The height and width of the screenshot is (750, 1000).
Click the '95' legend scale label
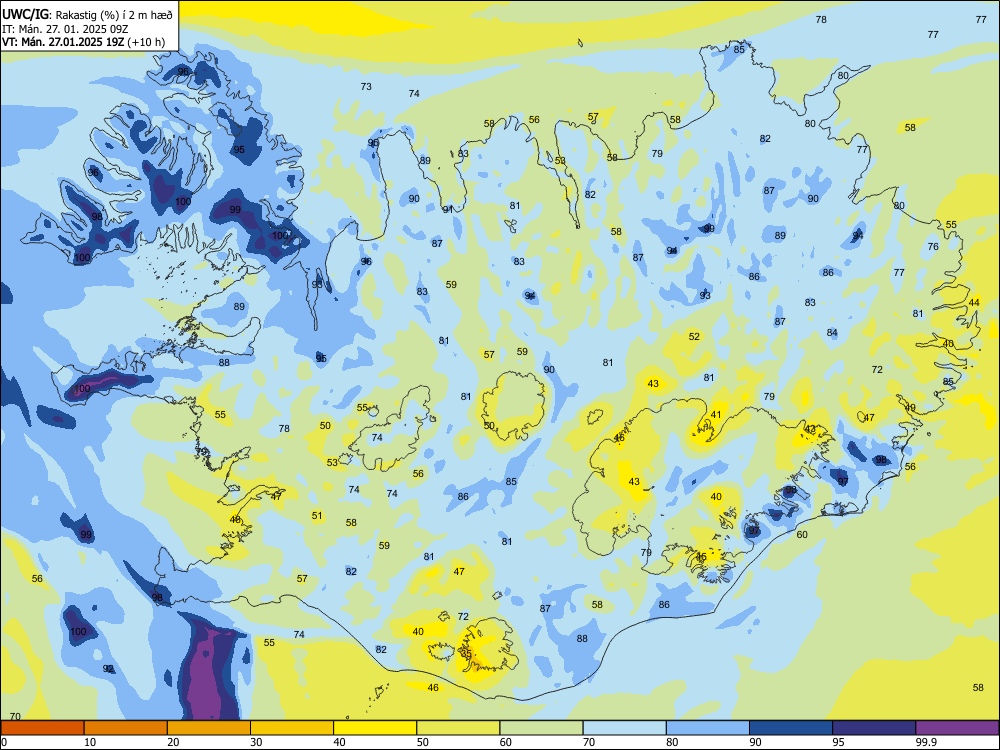coord(839,742)
